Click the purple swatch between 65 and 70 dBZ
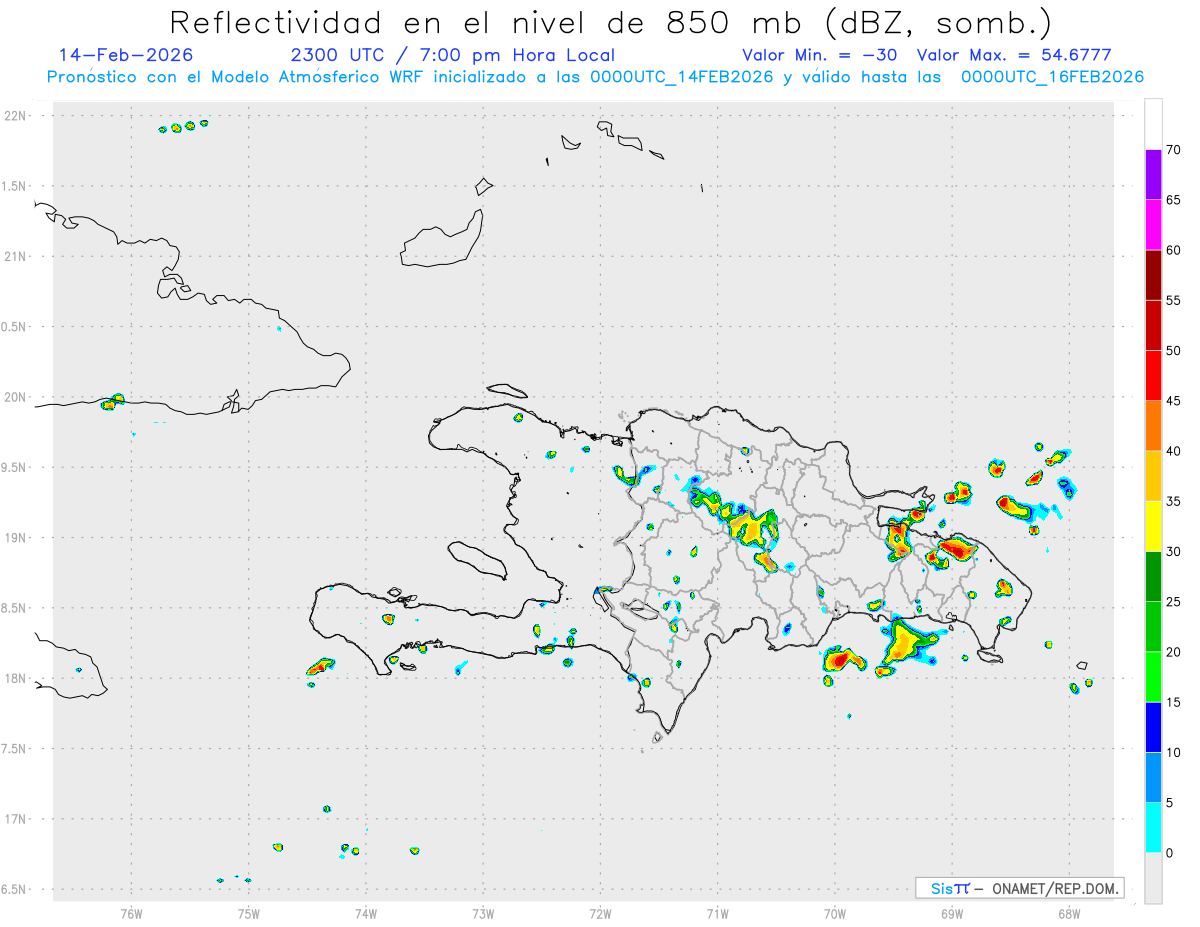This screenshot has height=927, width=1200. click(1153, 174)
